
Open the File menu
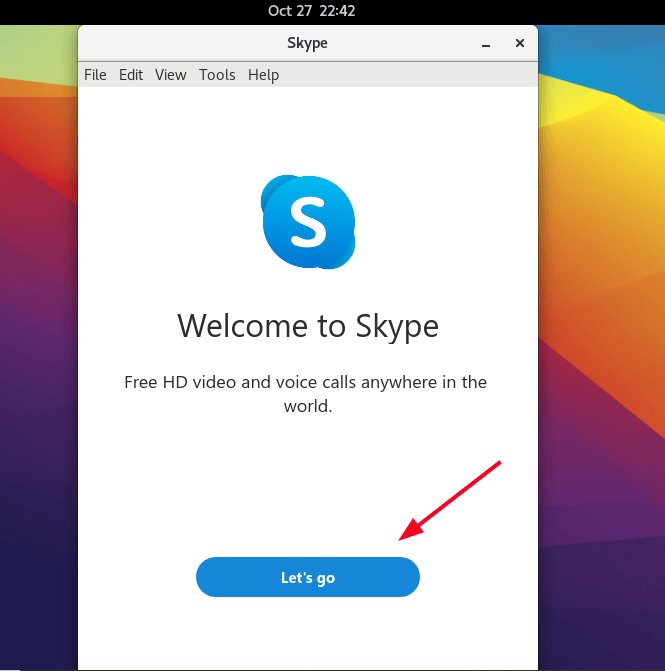95,75
